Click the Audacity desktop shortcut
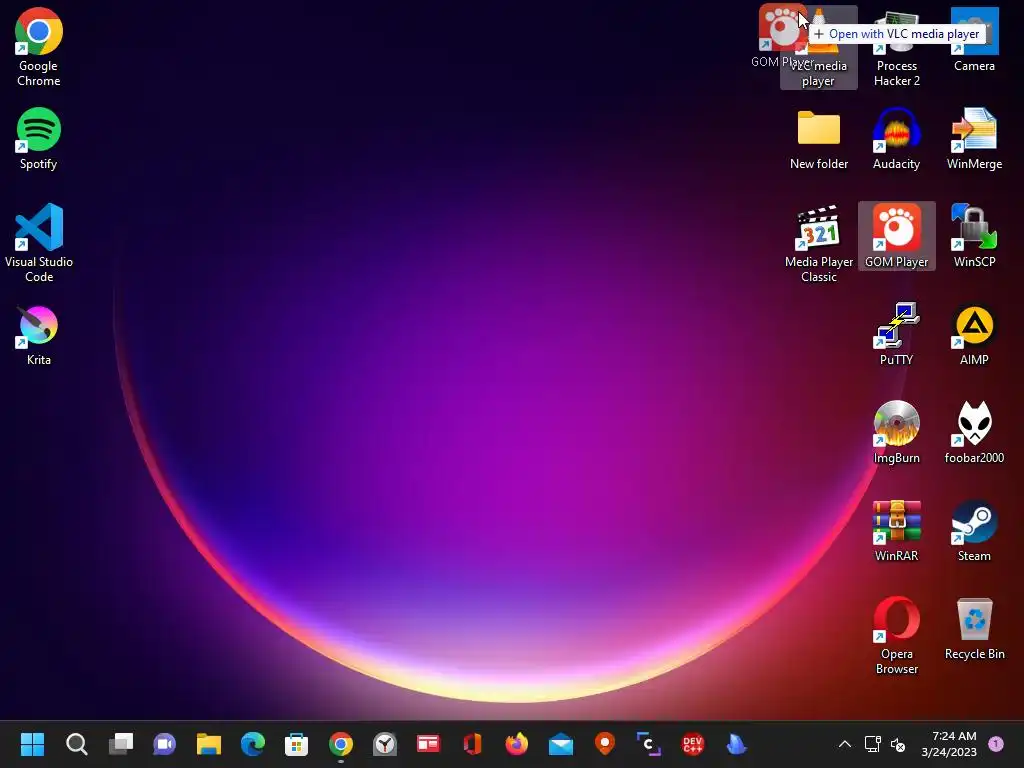The height and width of the screenshot is (768, 1024). click(x=897, y=138)
